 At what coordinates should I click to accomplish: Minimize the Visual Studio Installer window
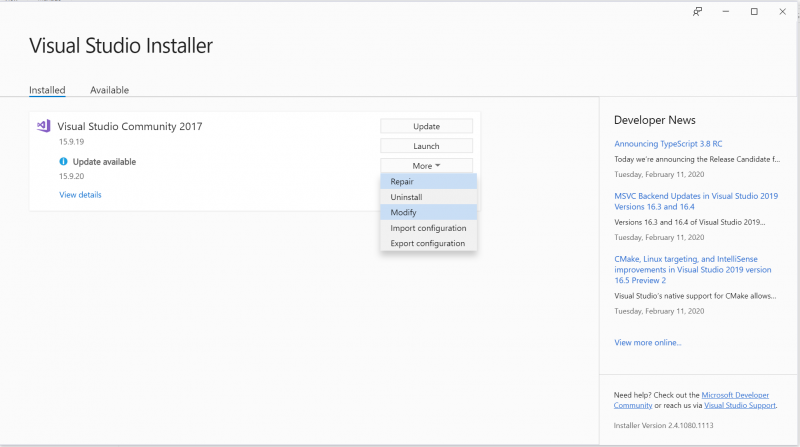[726, 12]
